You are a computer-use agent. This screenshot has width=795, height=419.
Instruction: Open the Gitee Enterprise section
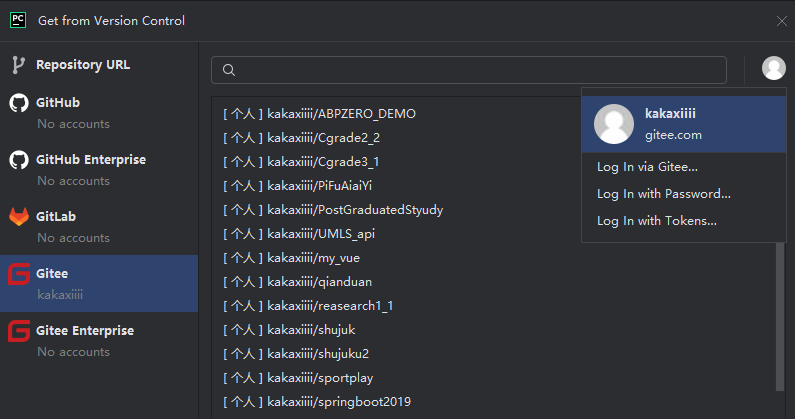click(99, 340)
